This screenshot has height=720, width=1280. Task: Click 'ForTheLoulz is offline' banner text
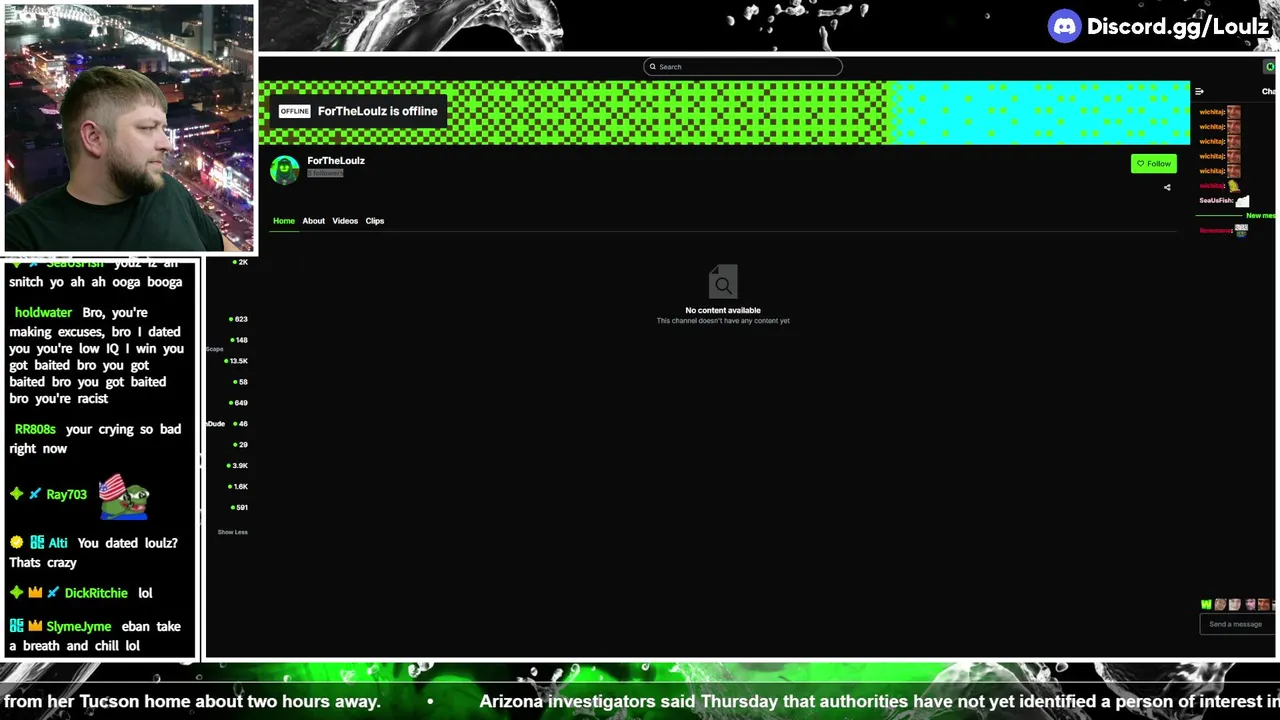pyautogui.click(x=377, y=111)
